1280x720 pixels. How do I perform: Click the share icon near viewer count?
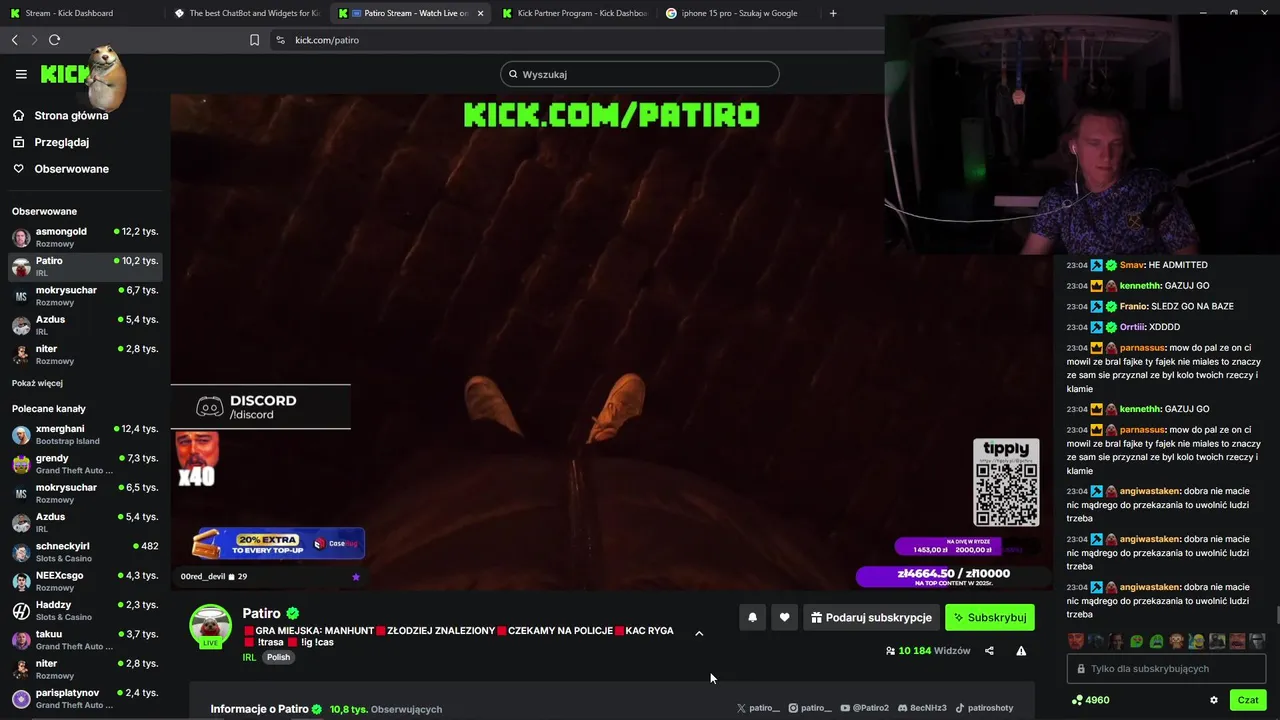(x=989, y=651)
